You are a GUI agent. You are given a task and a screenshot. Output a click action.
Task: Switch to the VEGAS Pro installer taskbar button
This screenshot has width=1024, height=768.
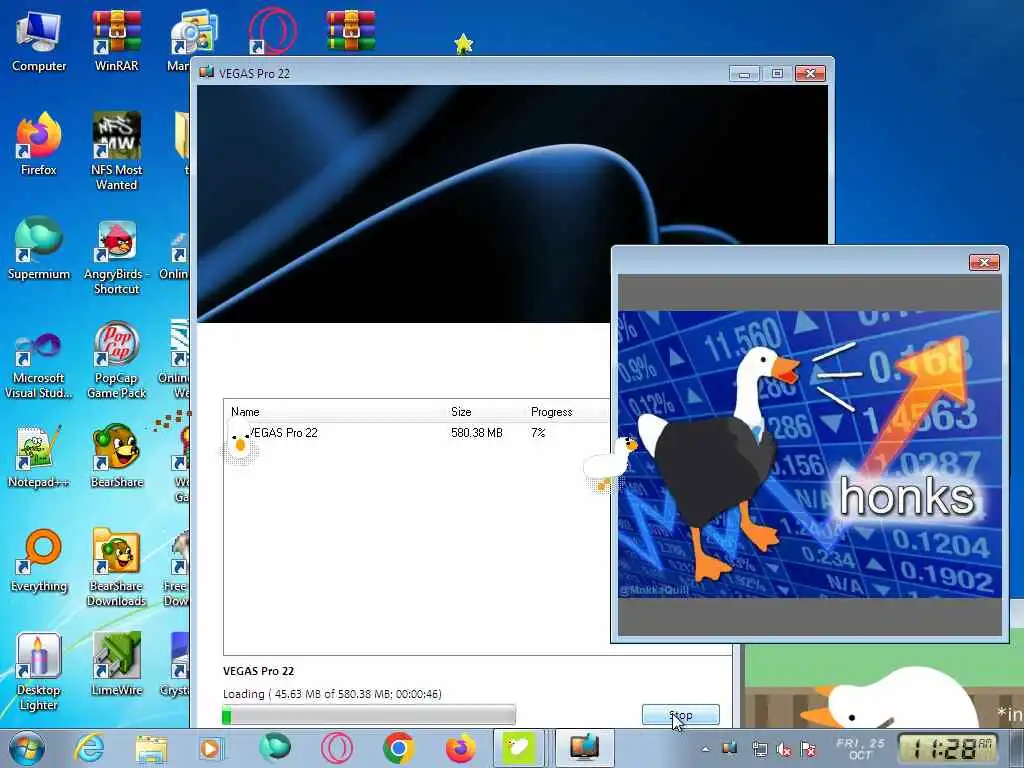pos(584,748)
